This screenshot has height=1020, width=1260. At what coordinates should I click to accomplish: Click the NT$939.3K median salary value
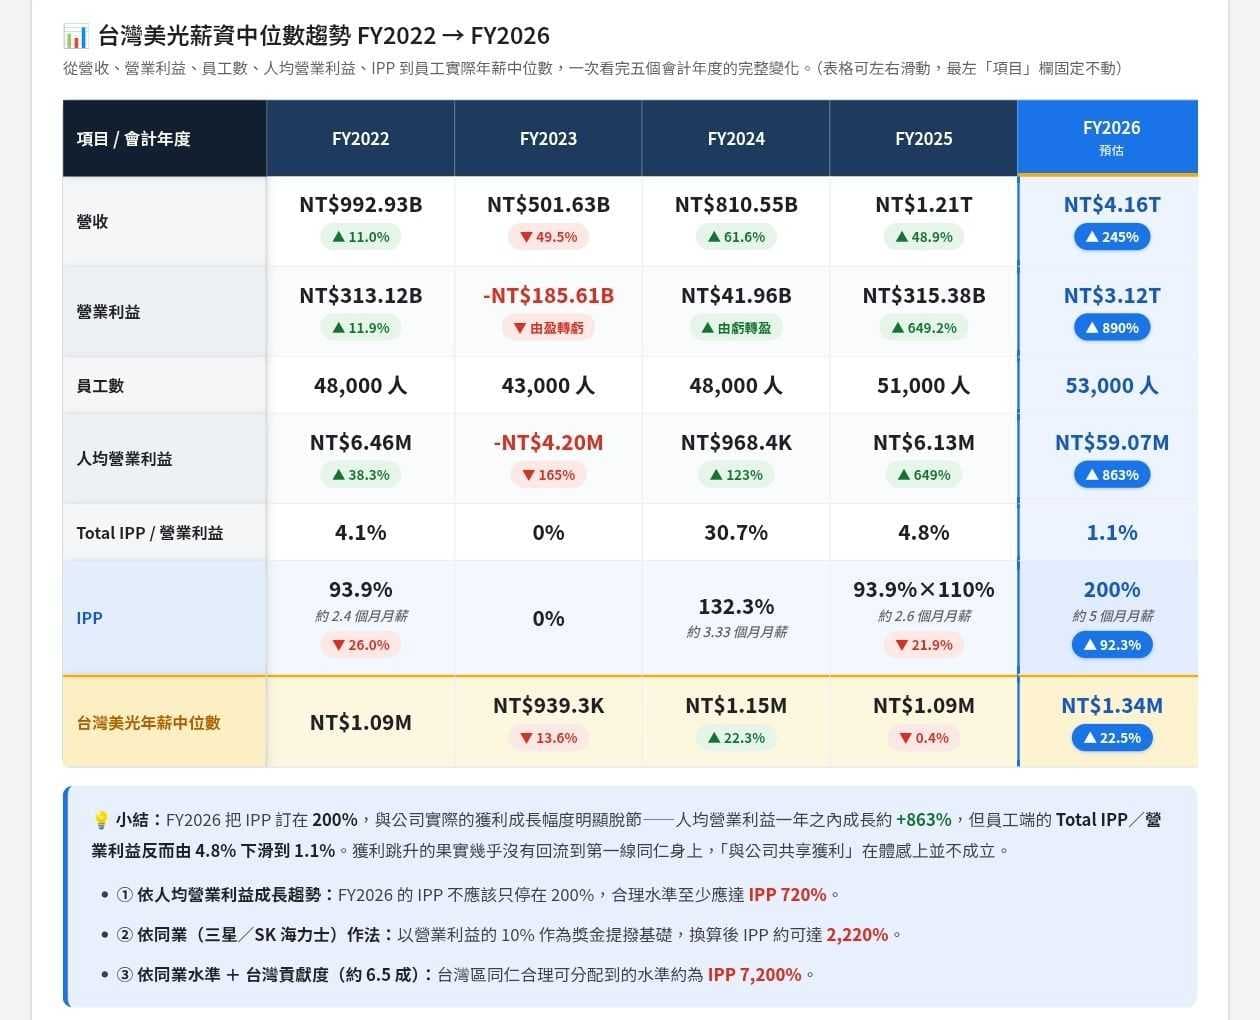tap(548, 706)
